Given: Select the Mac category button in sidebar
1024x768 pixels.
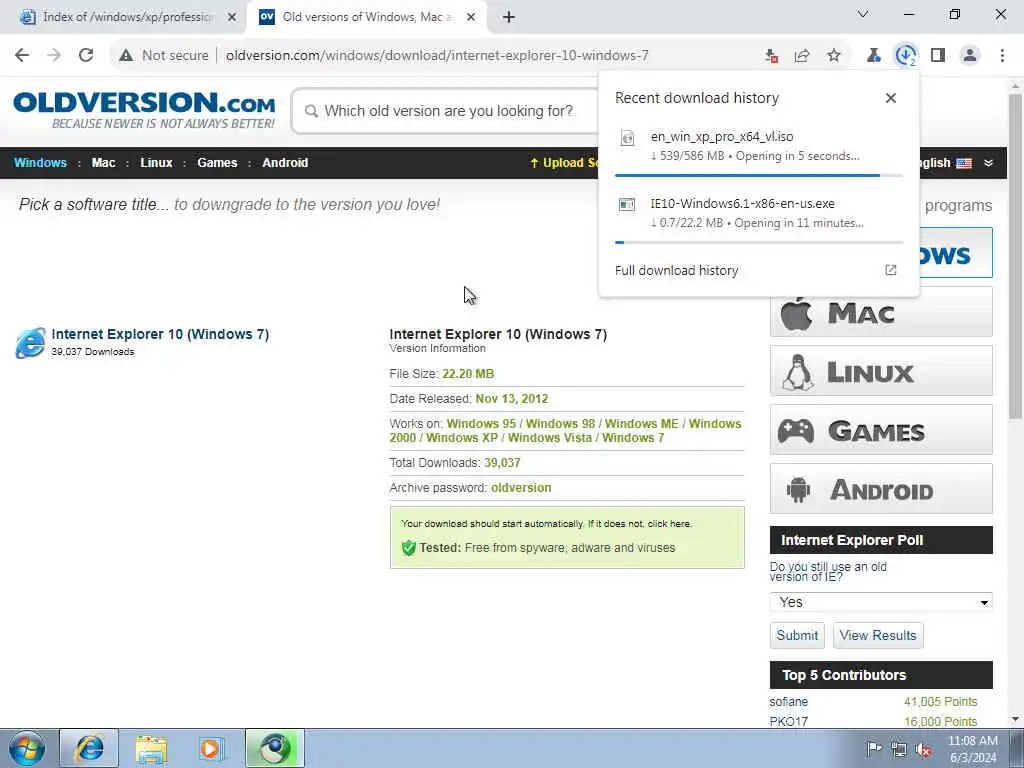Looking at the screenshot, I should coord(881,312).
